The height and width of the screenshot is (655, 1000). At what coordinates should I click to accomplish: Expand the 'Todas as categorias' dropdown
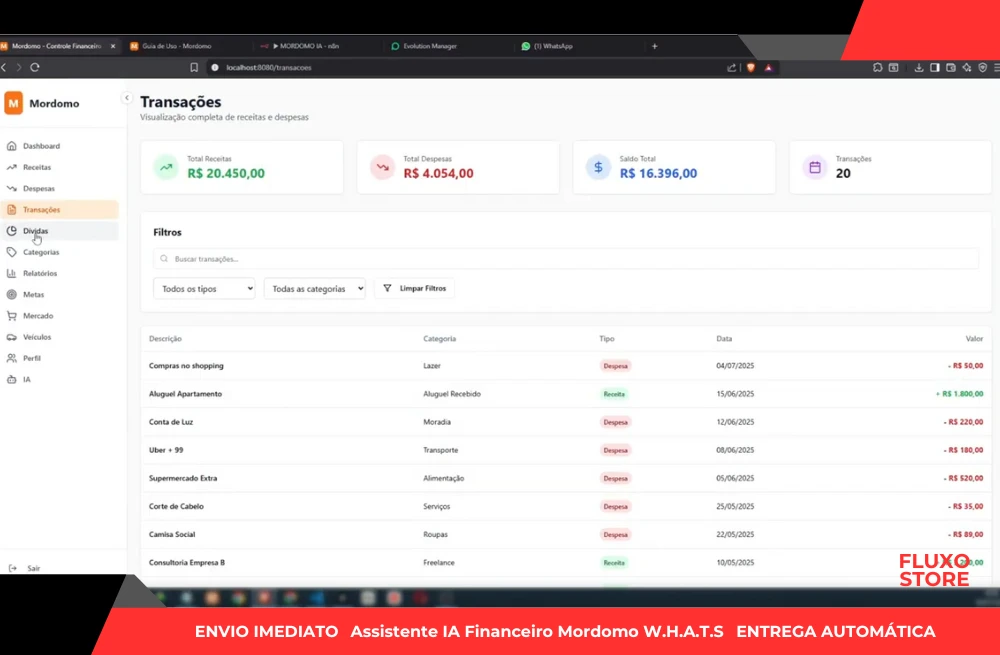coord(315,288)
